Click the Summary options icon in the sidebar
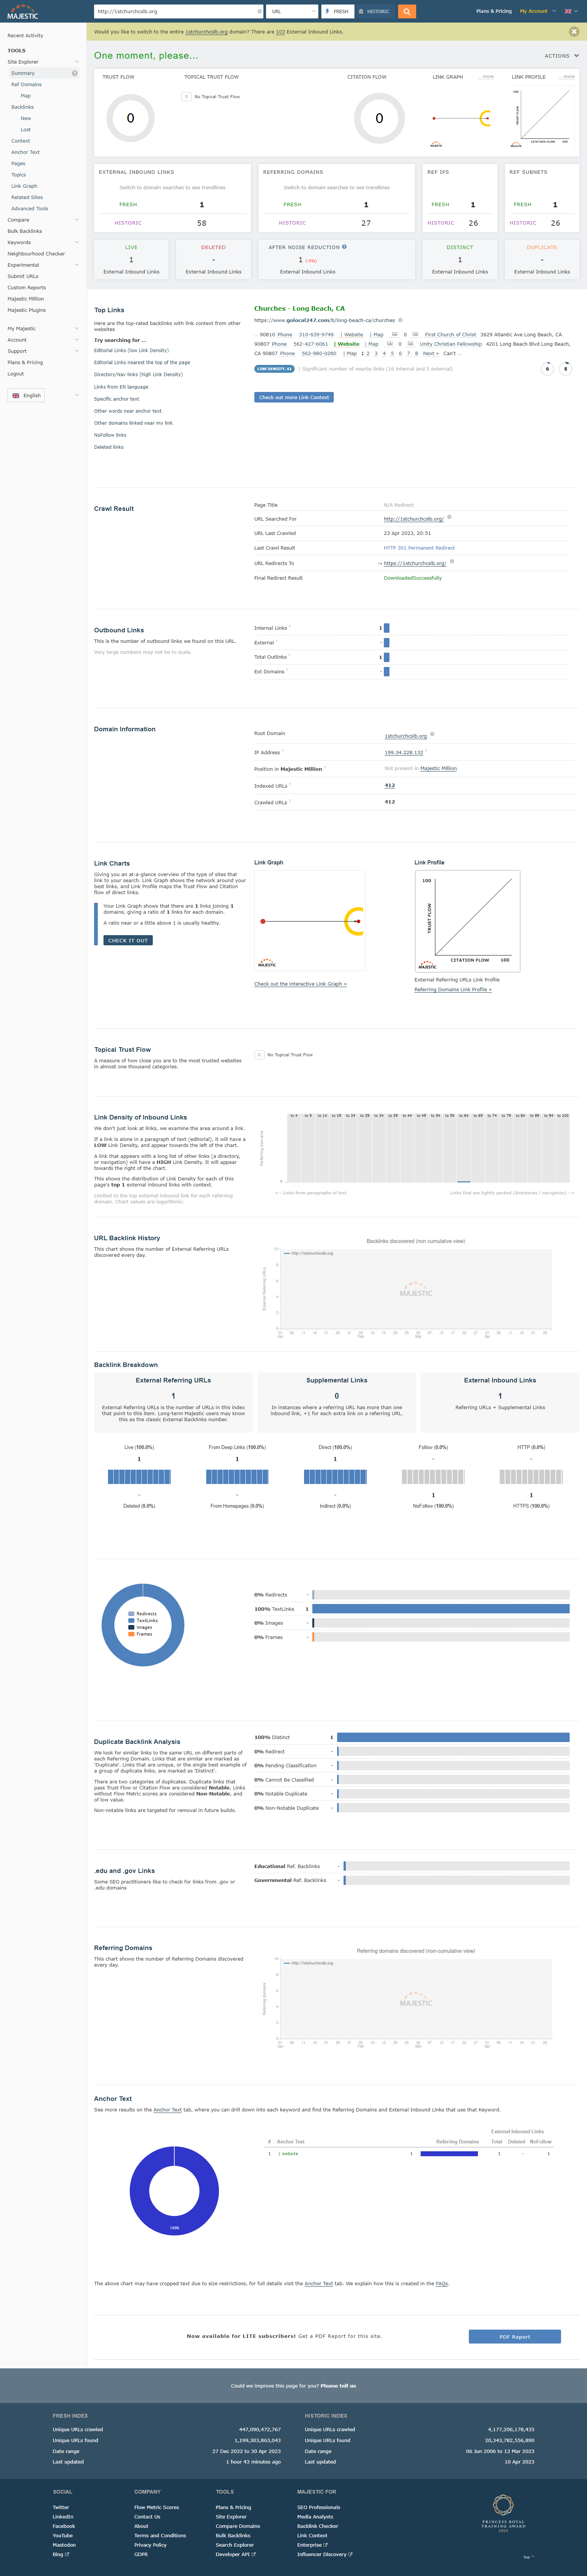This screenshot has height=2576, width=587. 74,73
